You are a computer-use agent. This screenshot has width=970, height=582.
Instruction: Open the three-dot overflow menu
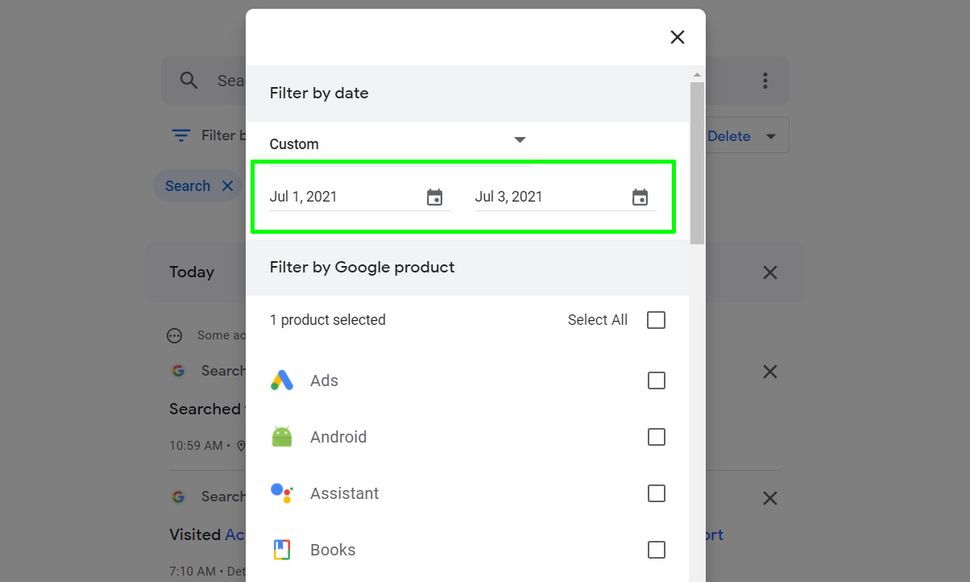pos(764,80)
